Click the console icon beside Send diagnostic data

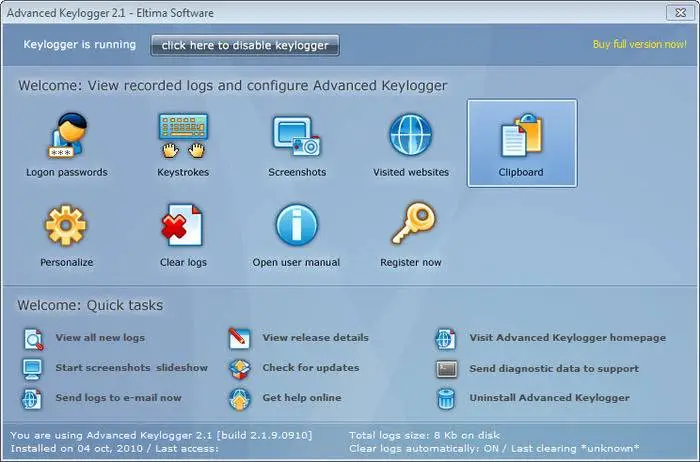pos(446,369)
